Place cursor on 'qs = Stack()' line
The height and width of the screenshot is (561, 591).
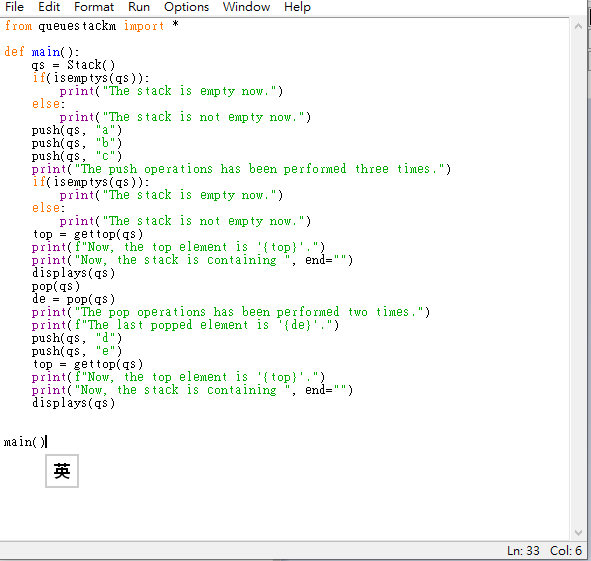pyautogui.click(x=73, y=65)
